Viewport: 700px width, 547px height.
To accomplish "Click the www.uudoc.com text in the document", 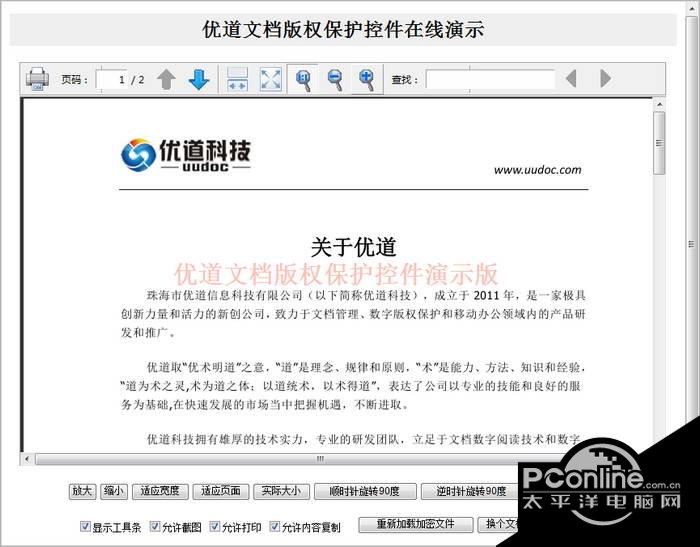I will [538, 170].
